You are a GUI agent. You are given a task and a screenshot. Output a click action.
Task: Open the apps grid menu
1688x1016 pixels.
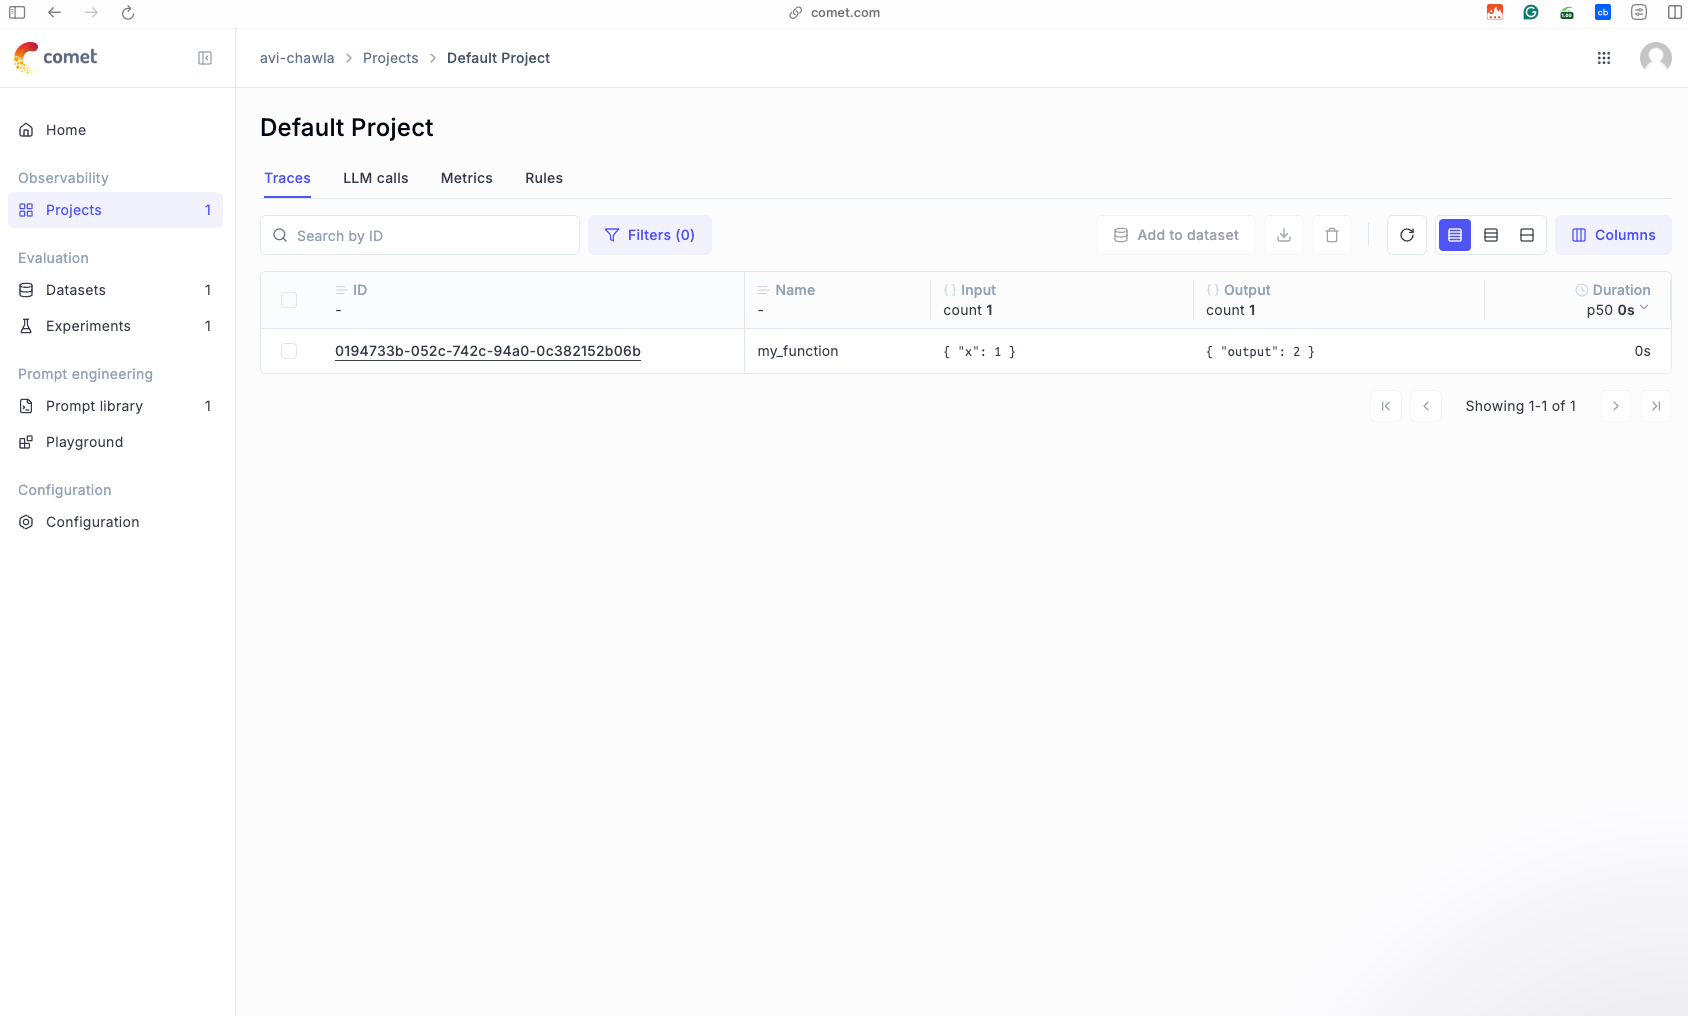pyautogui.click(x=1604, y=58)
